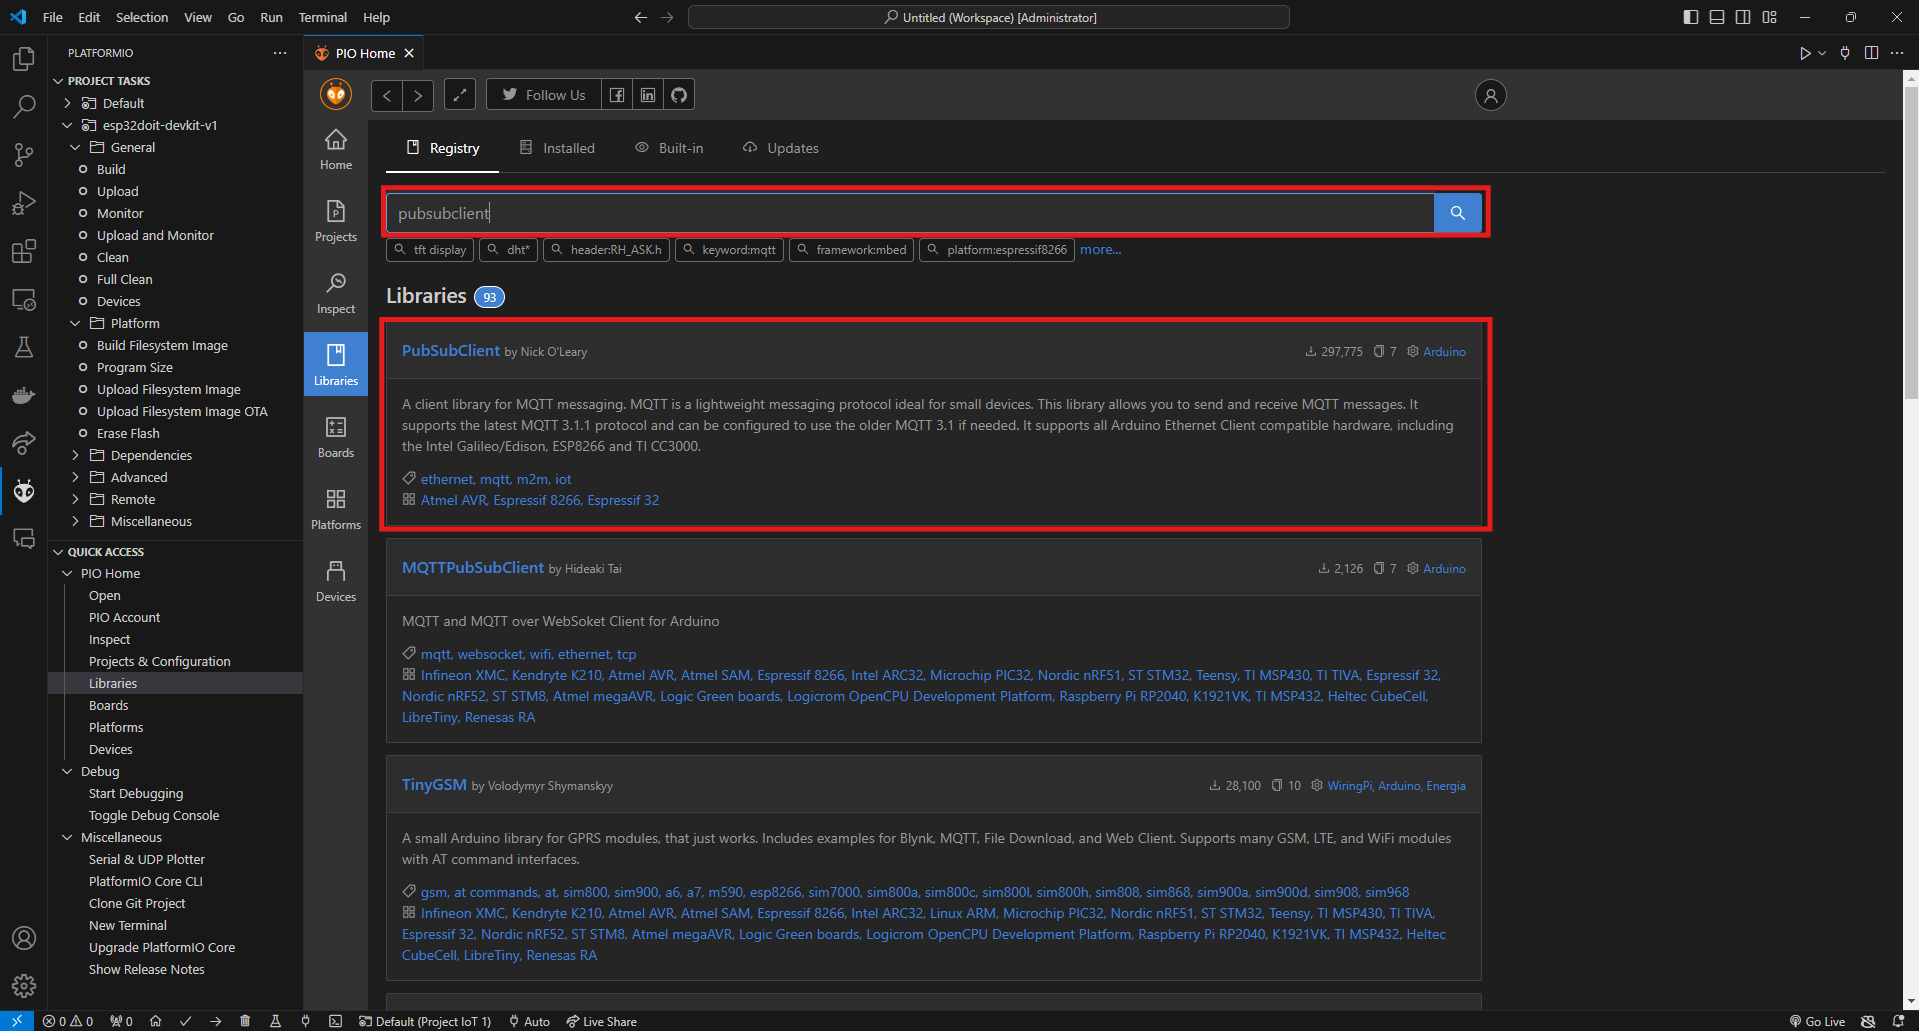
Task: Expand the Remote folder
Action: pyautogui.click(x=75, y=499)
